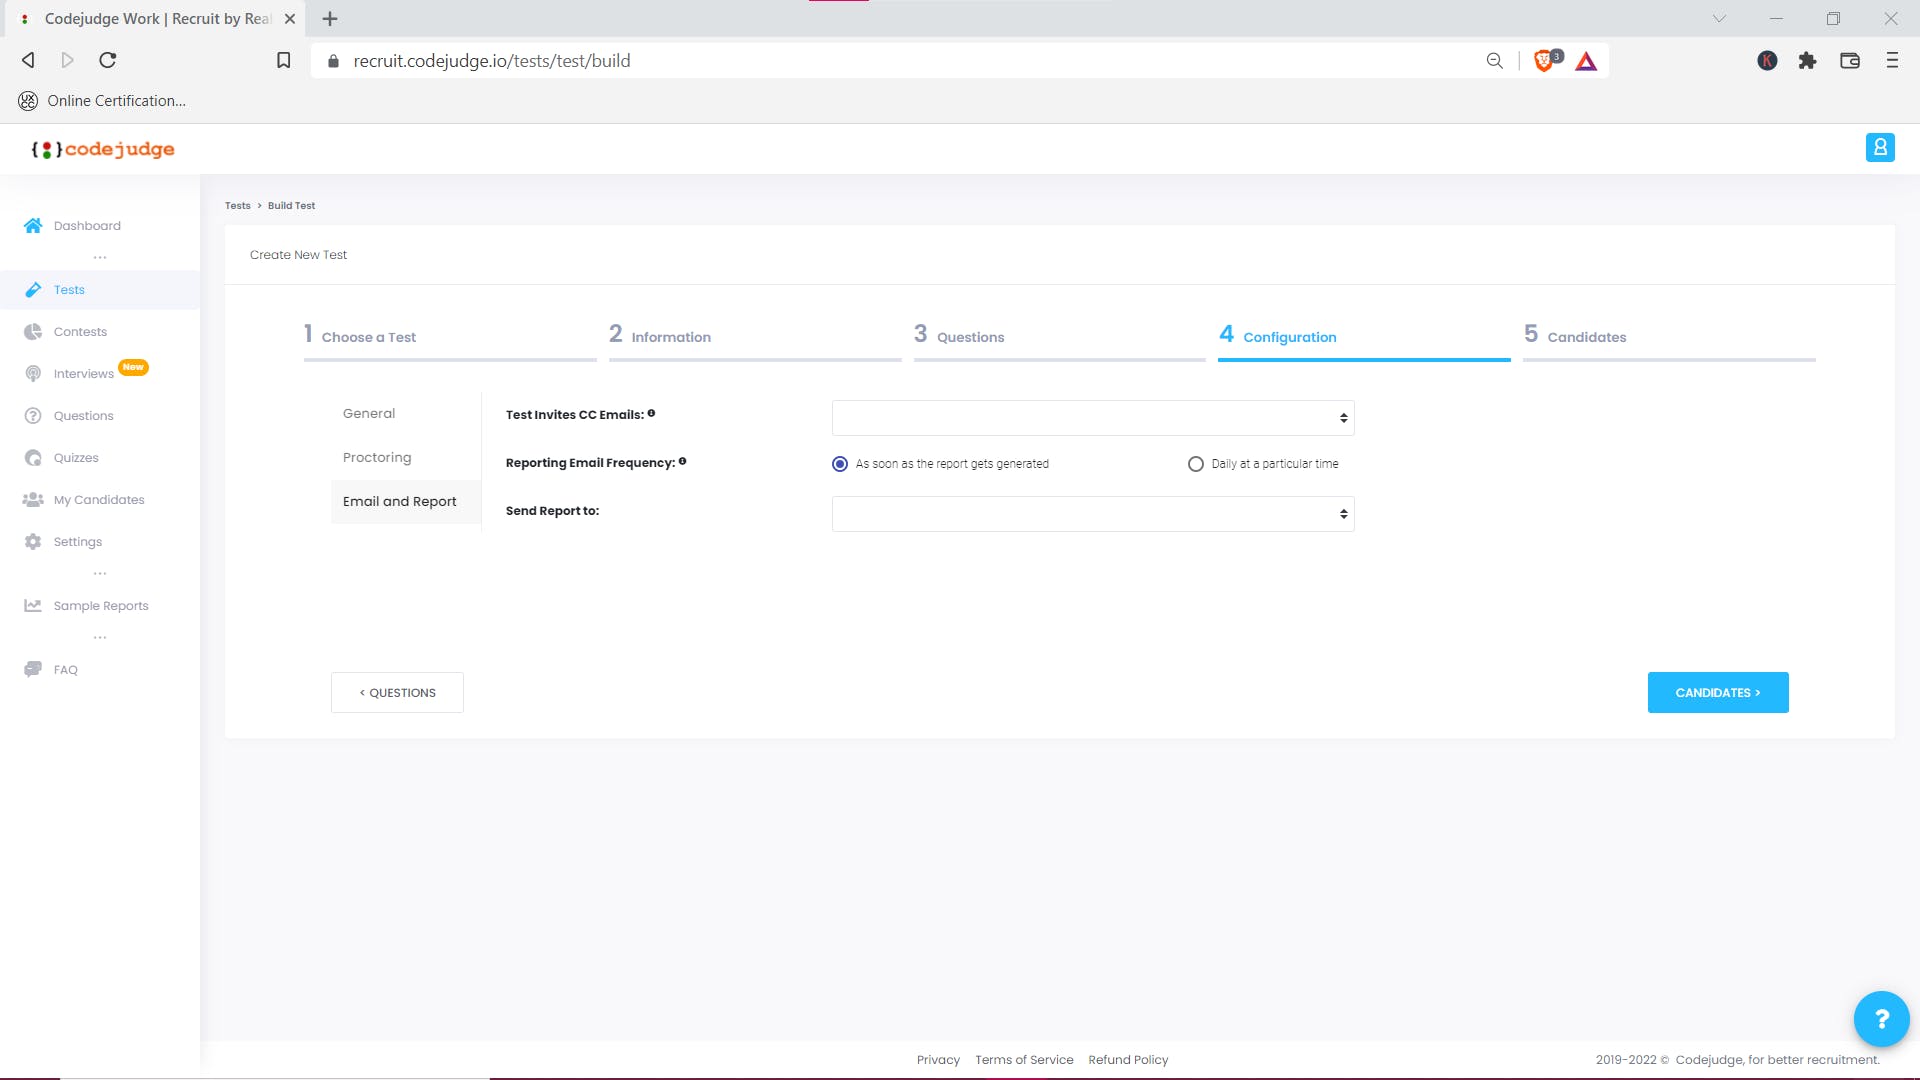The height and width of the screenshot is (1080, 1920).
Task: Click the blue help question mark button
Action: [1881, 1019]
